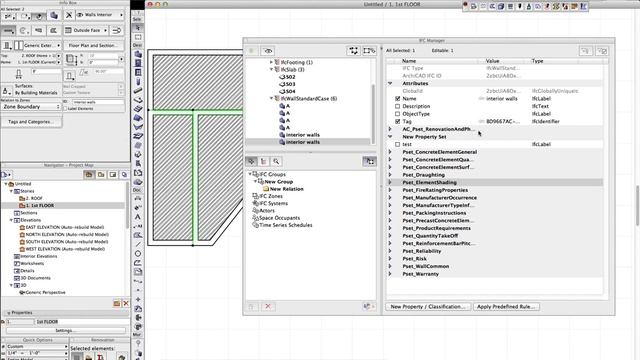640x360 pixels.
Task: Click Floor Plan and Section button
Action: click(x=93, y=45)
